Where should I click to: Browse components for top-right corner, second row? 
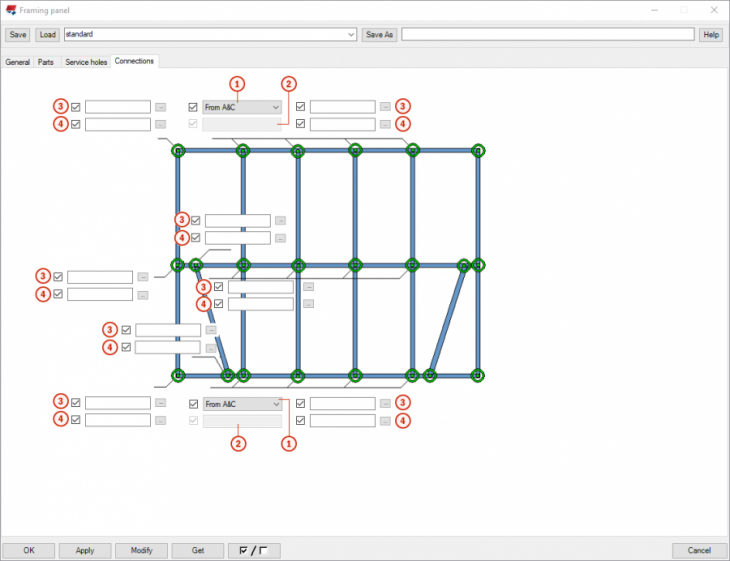coord(385,124)
